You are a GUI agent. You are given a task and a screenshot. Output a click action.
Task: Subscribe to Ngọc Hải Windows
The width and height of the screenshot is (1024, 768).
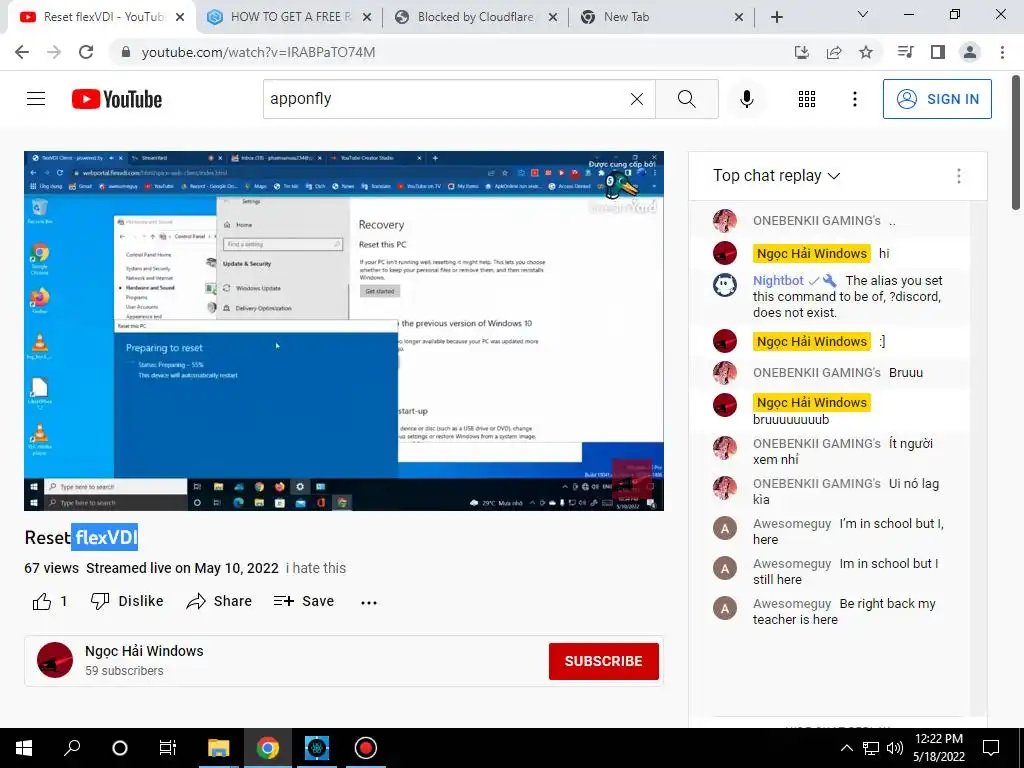[x=603, y=661]
